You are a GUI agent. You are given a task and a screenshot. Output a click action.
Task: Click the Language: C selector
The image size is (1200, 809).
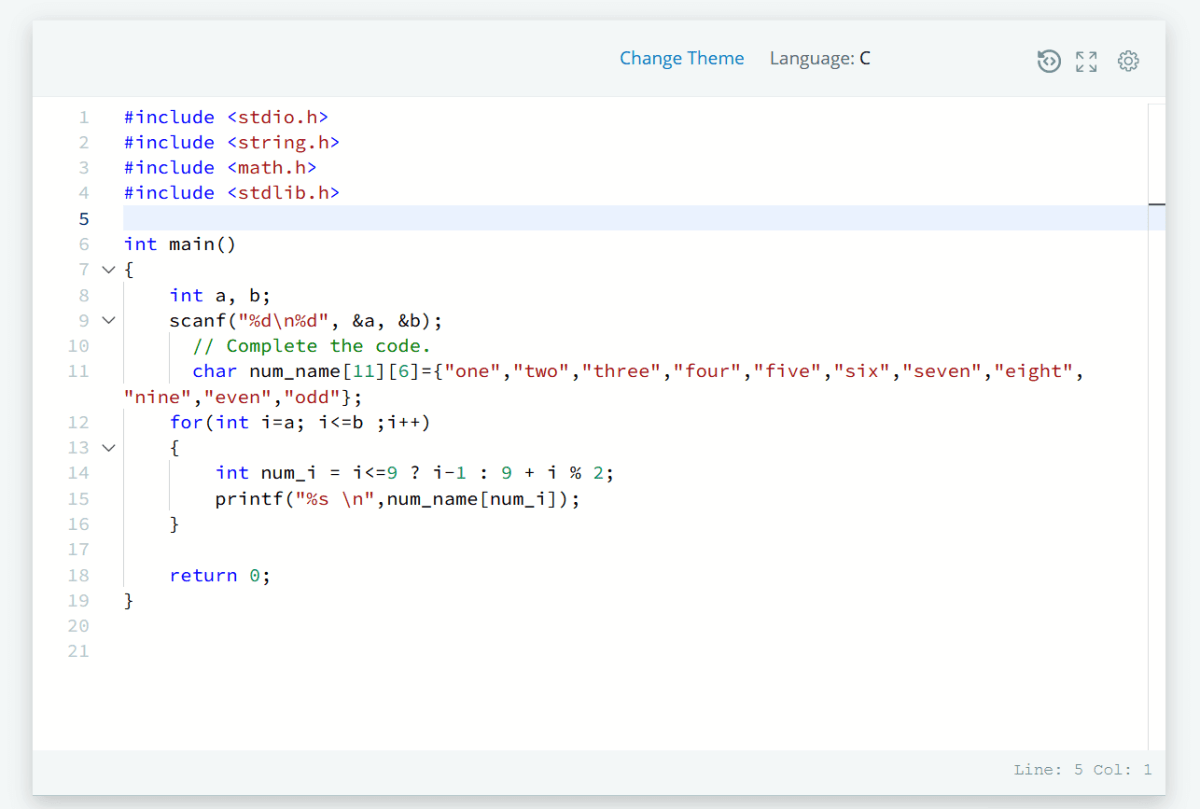tap(820, 58)
